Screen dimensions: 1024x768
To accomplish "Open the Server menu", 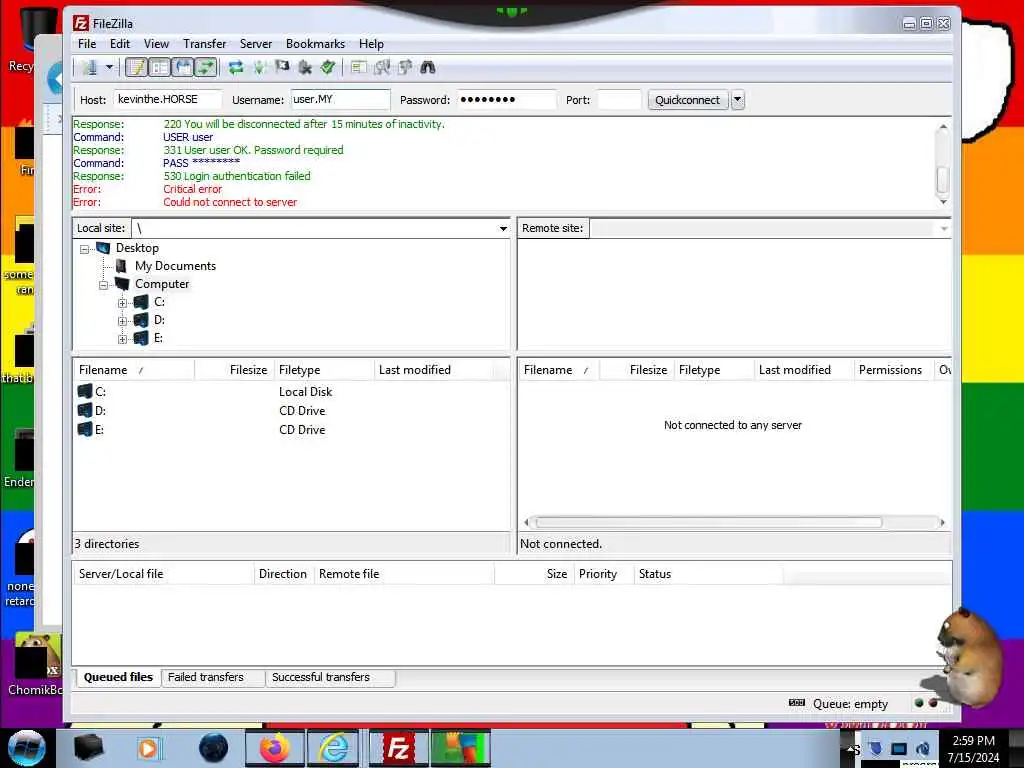I will [x=255, y=44].
